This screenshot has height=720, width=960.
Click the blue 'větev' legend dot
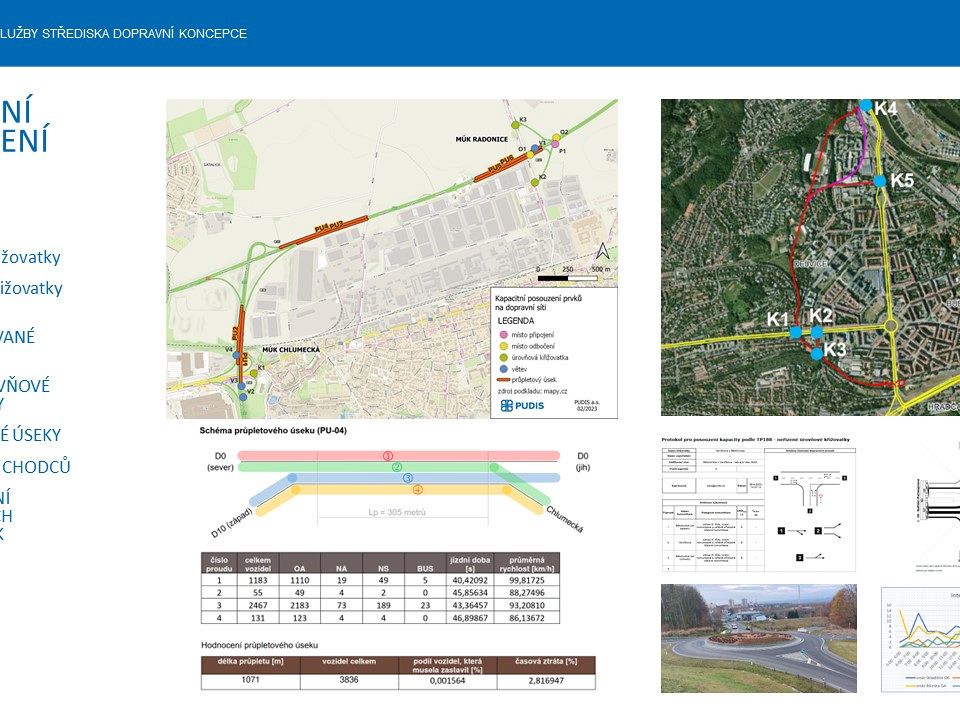[x=504, y=369]
